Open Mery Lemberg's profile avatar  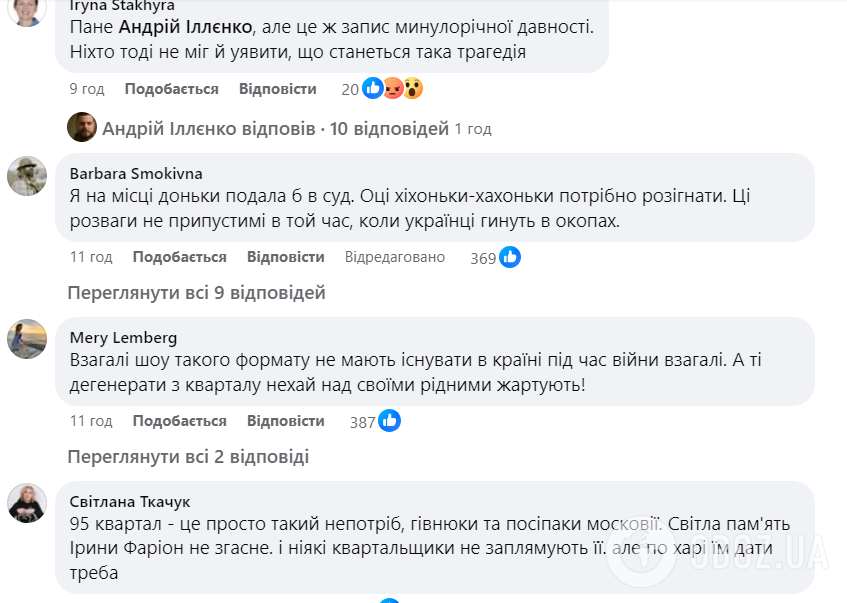tap(27, 340)
